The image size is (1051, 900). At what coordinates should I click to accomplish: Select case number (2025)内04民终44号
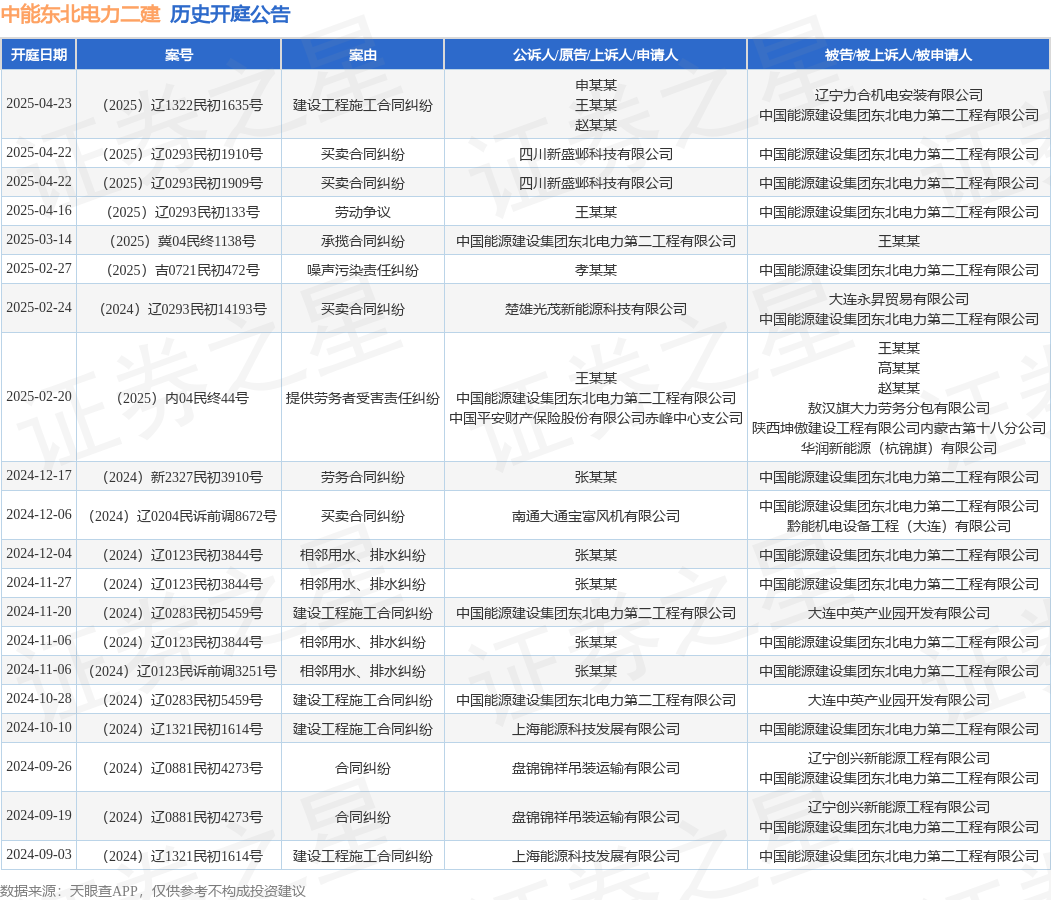click(x=182, y=398)
